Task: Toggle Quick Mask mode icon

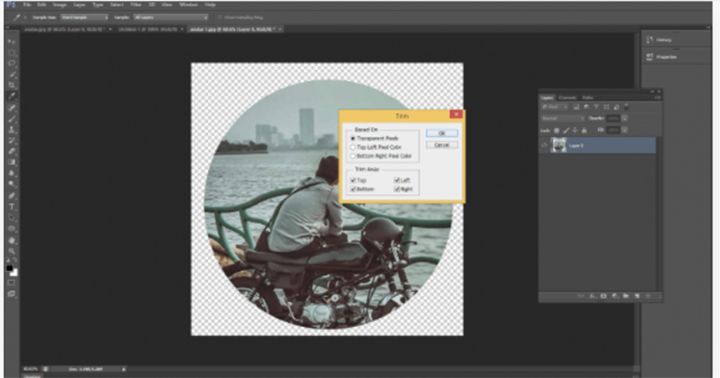Action: click(11, 282)
